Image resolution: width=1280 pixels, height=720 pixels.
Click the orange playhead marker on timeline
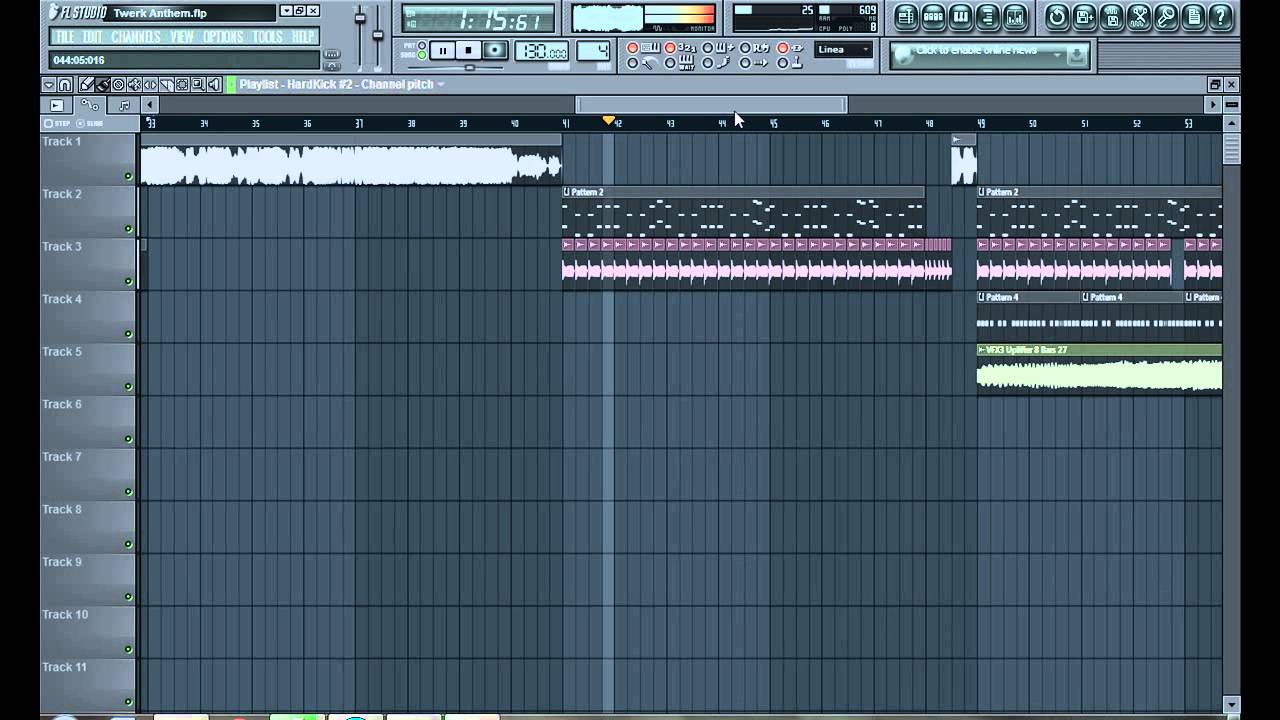coord(608,121)
